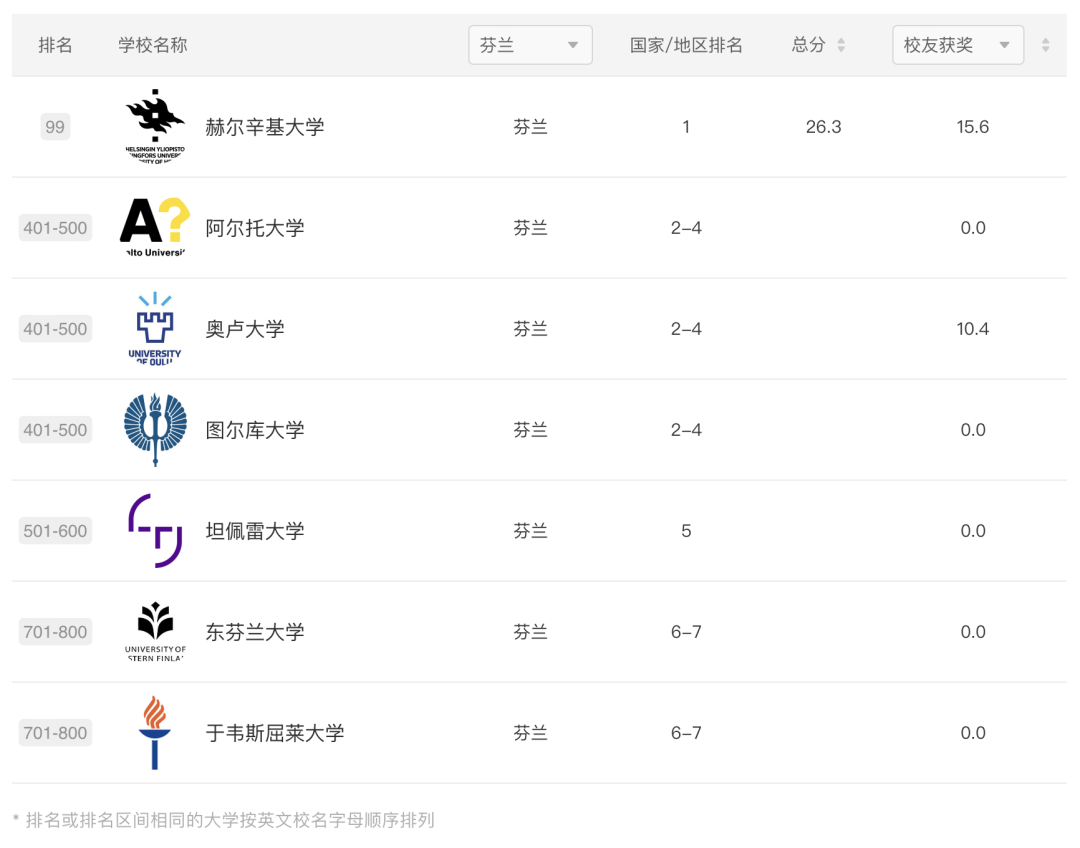Open 东芬兰大学 school page
The image size is (1080, 848).
click(255, 632)
